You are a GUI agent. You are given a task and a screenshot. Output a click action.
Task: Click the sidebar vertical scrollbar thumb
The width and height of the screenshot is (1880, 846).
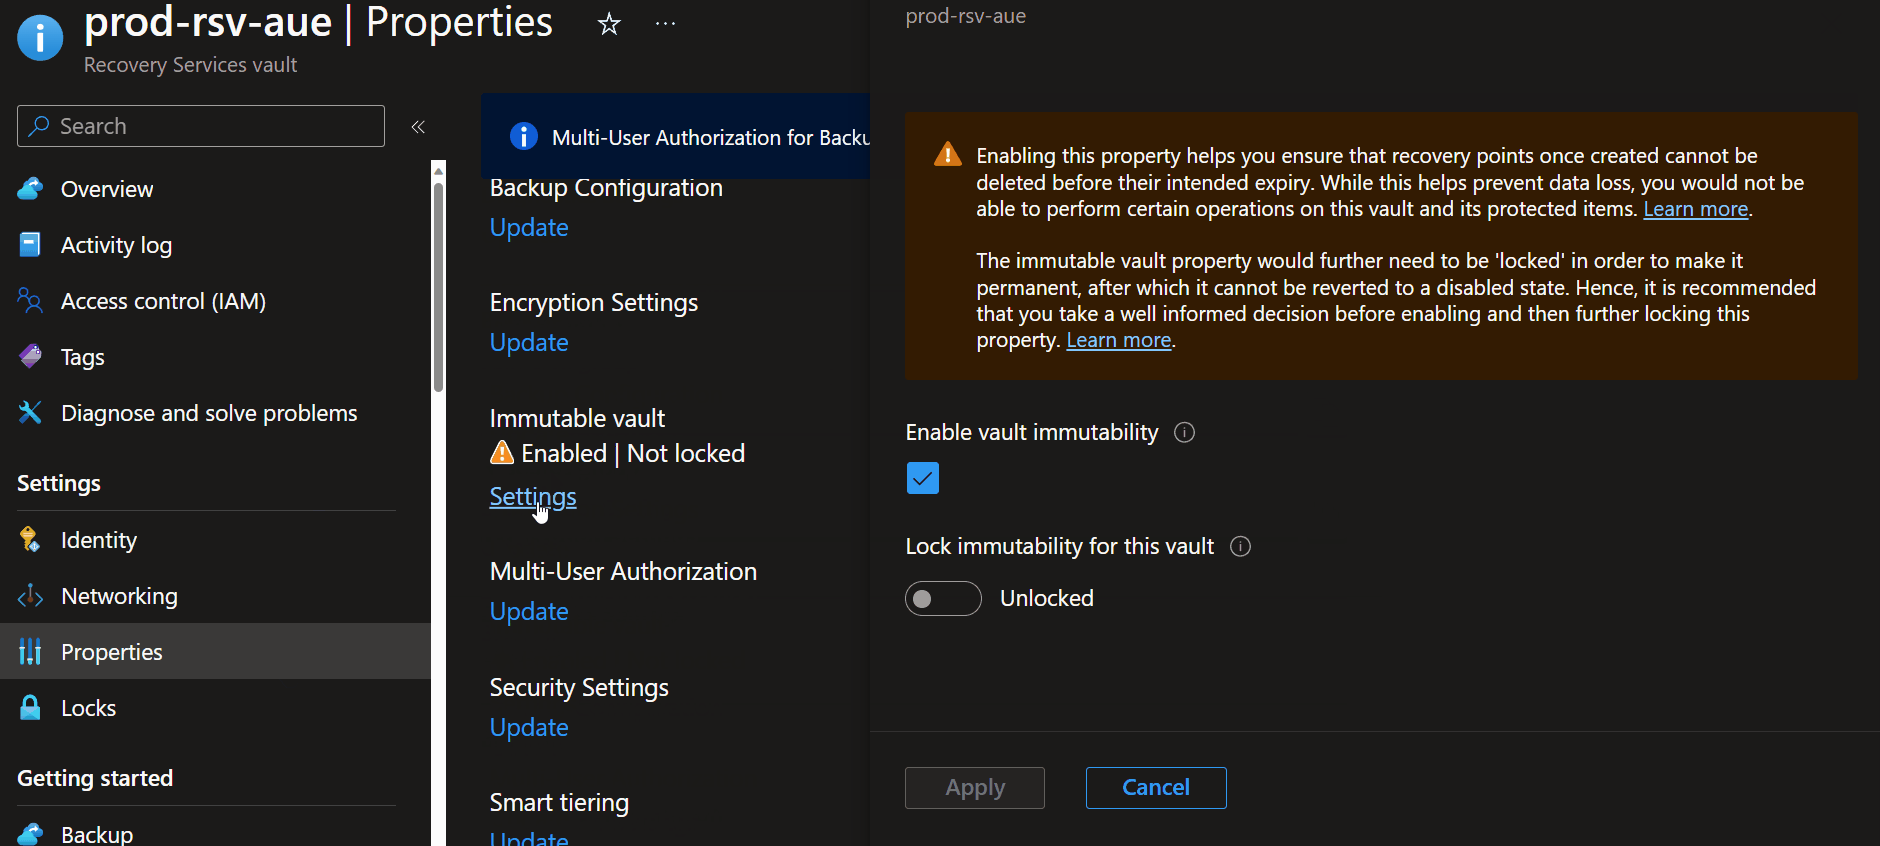coord(438,285)
